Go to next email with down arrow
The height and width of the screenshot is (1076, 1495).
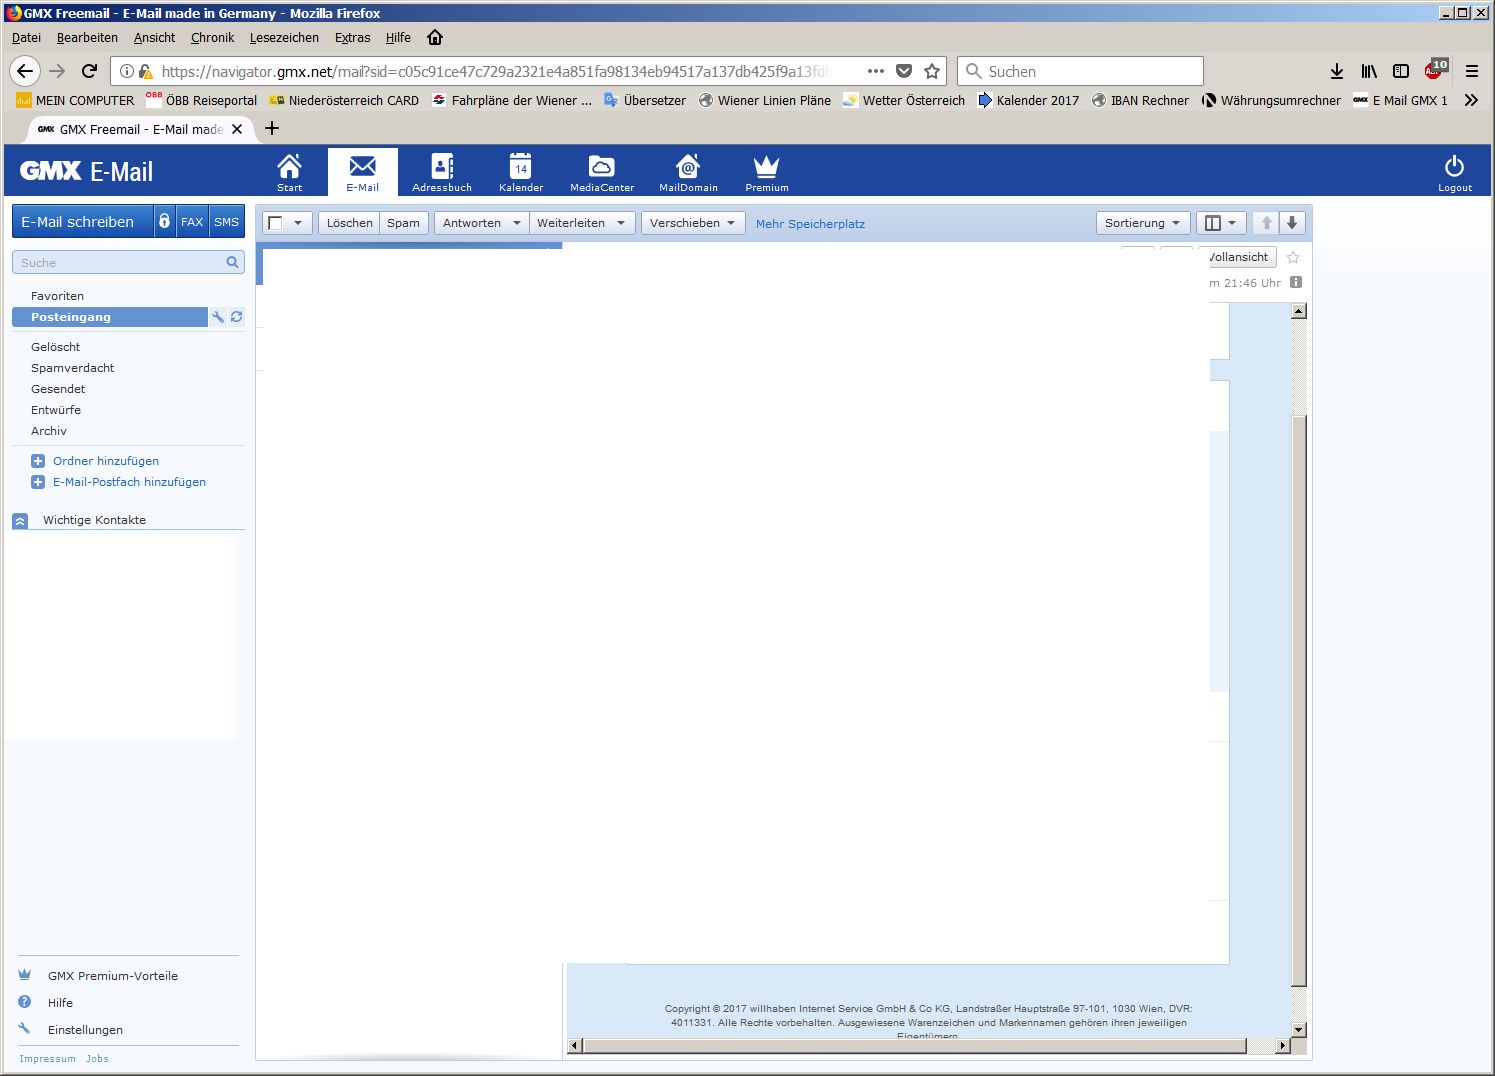(x=1292, y=223)
